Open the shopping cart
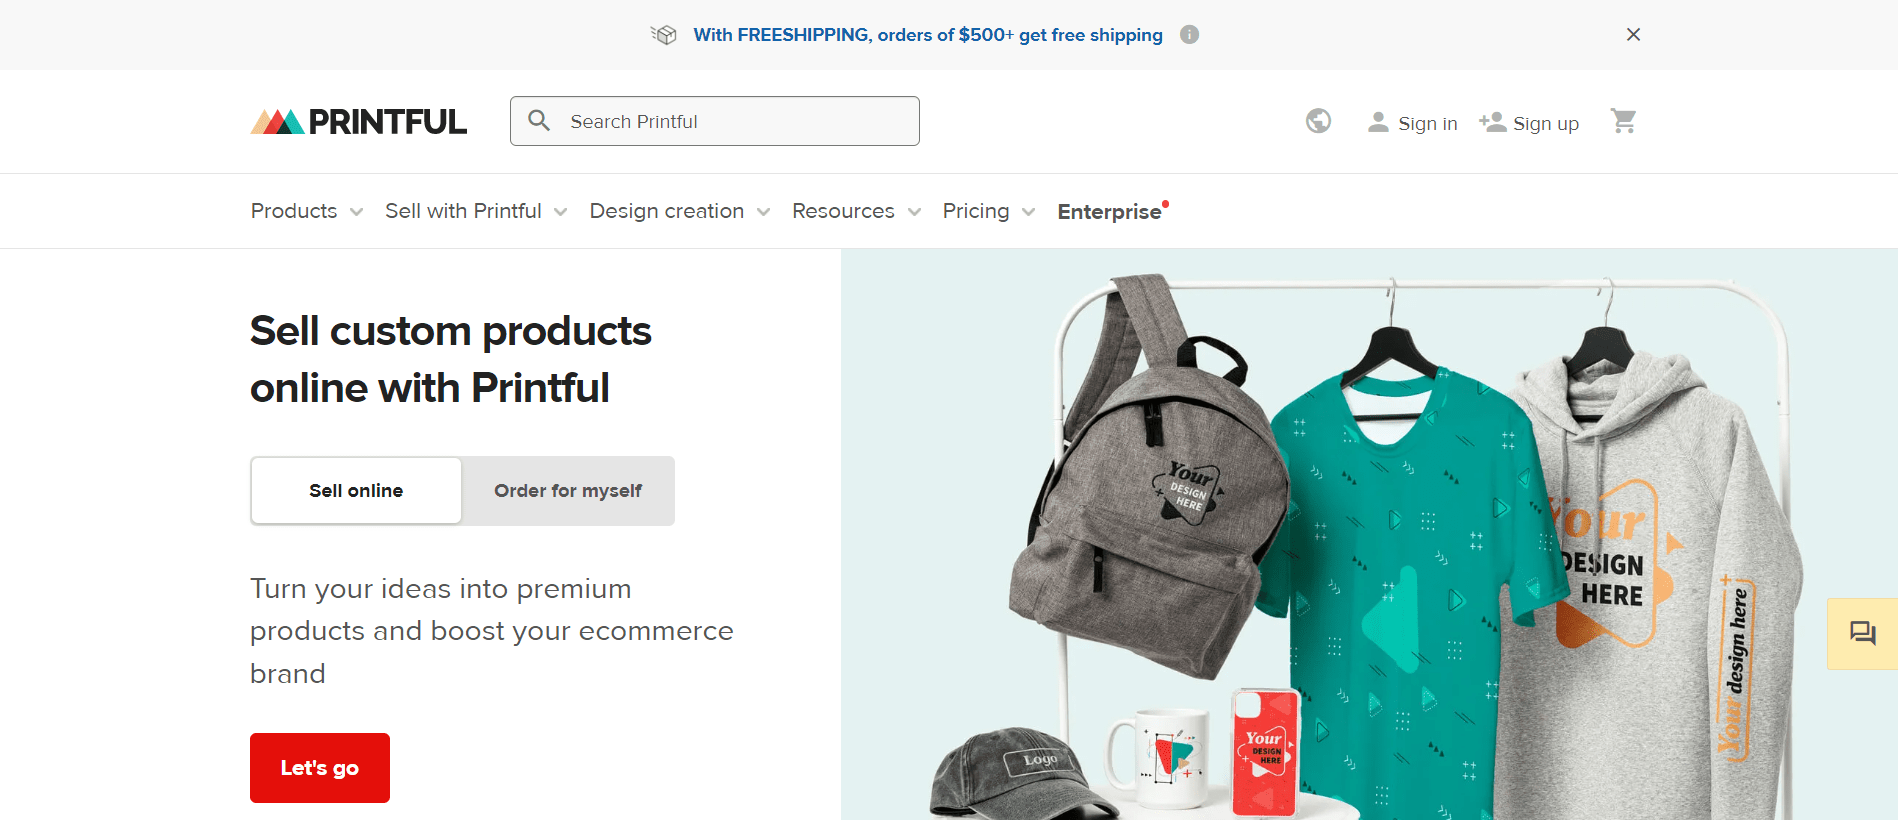The height and width of the screenshot is (820, 1898). click(1623, 121)
